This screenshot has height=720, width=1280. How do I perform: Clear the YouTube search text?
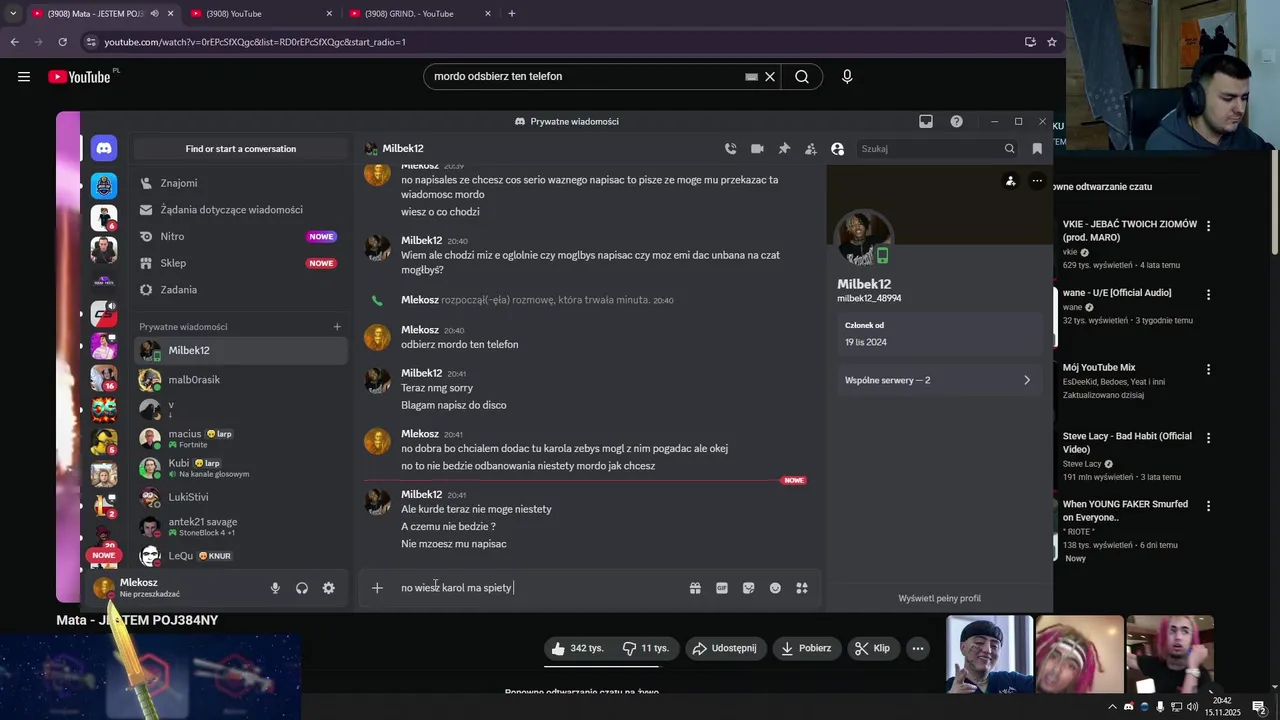770,77
